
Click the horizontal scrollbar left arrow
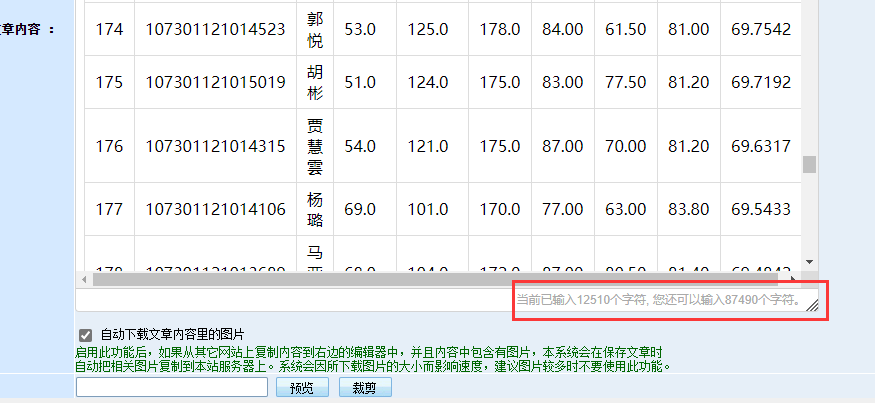[83, 279]
